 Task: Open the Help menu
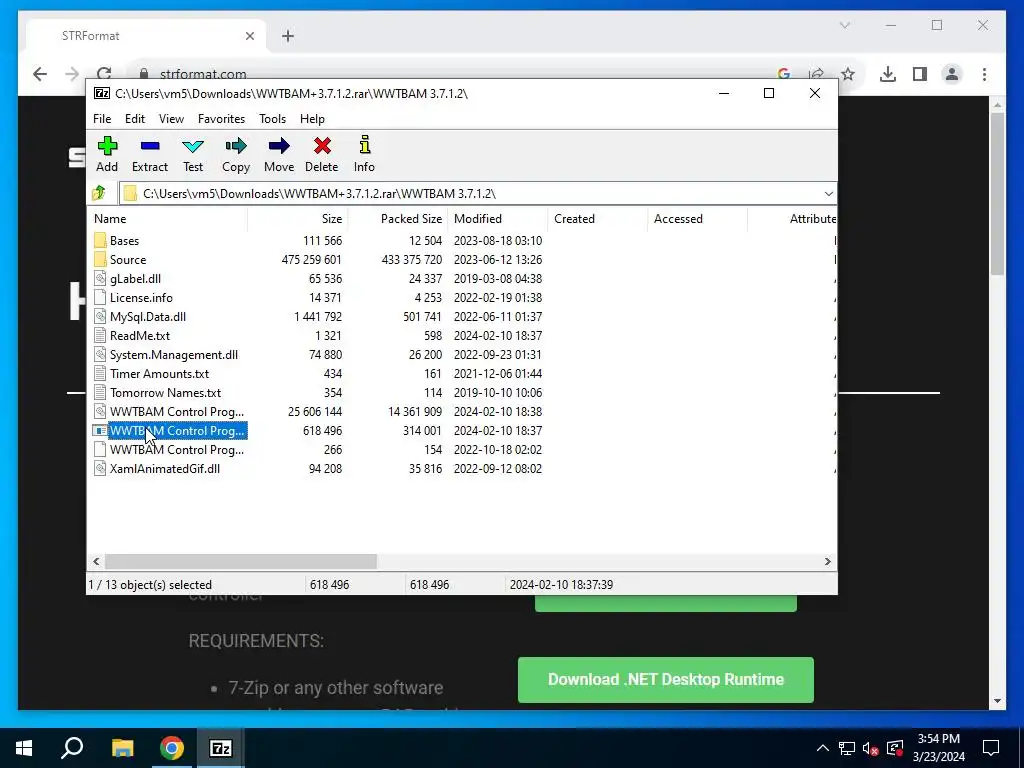coord(312,119)
